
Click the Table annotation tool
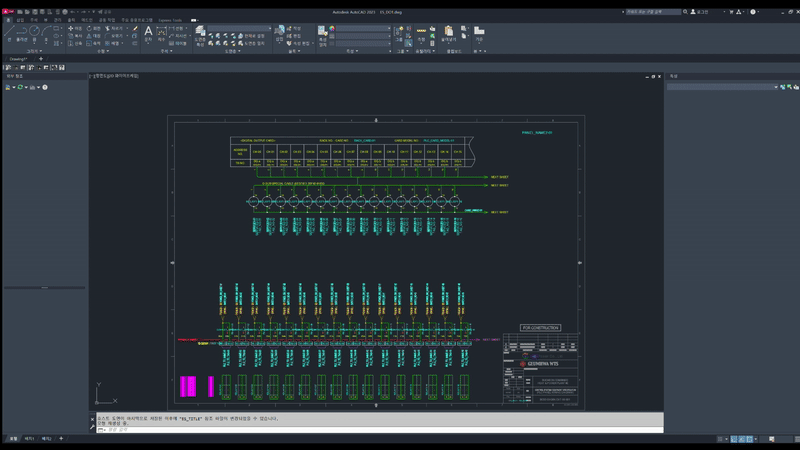177,43
